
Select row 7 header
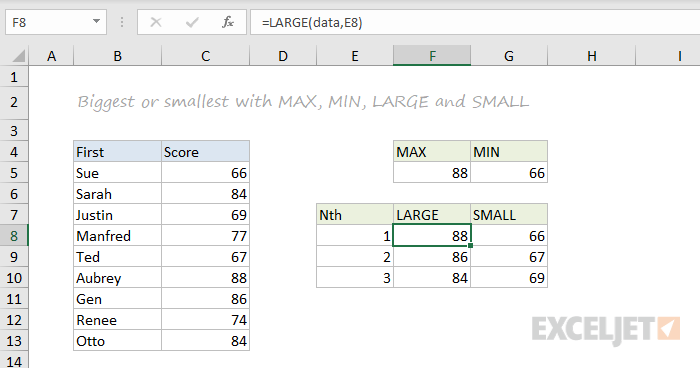14,215
